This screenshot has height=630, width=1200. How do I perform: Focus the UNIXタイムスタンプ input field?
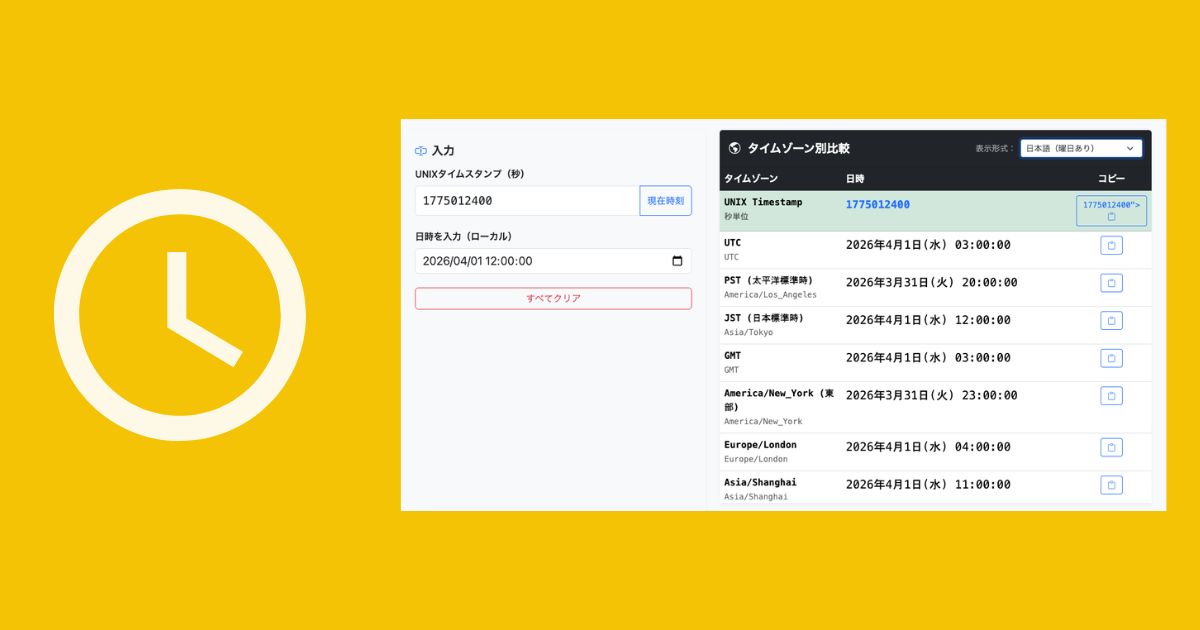click(527, 201)
